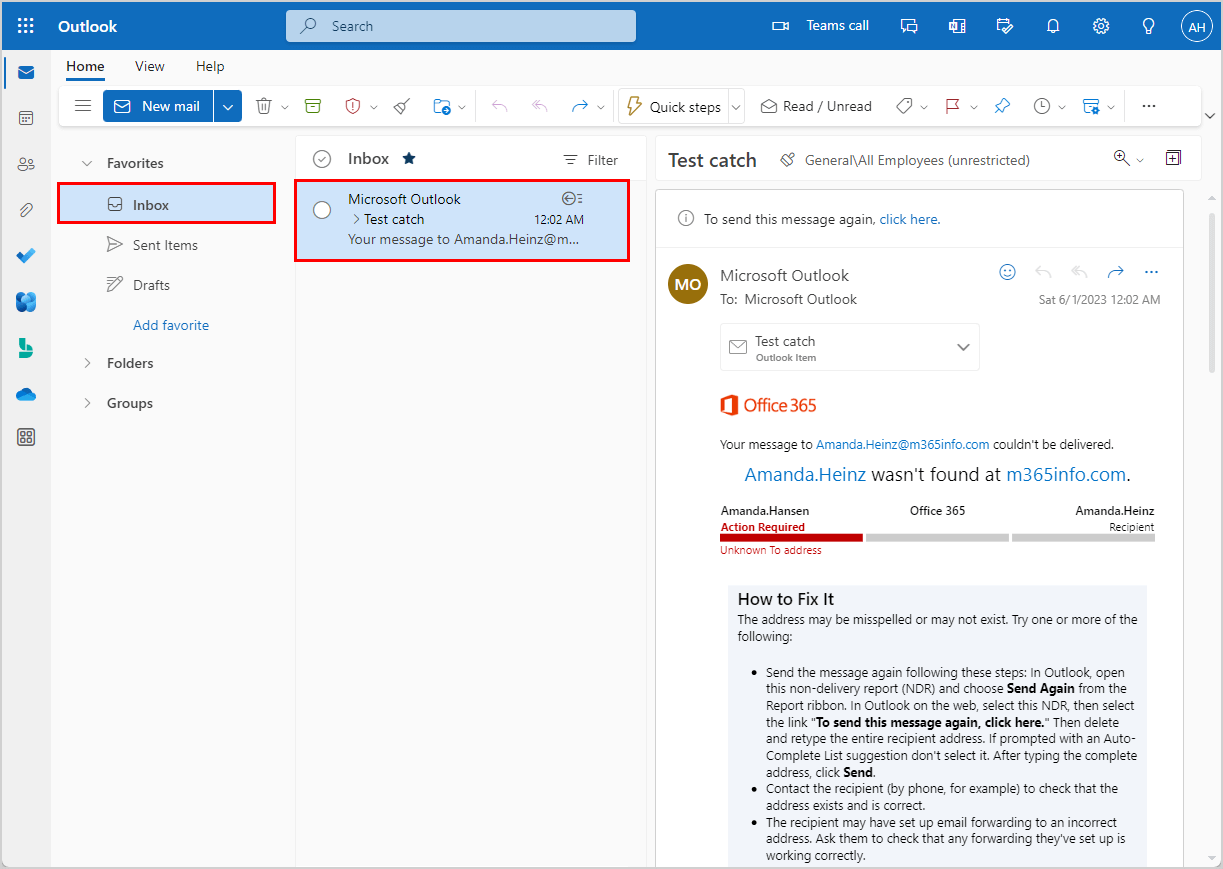Click the 'click here' resend link

(909, 219)
